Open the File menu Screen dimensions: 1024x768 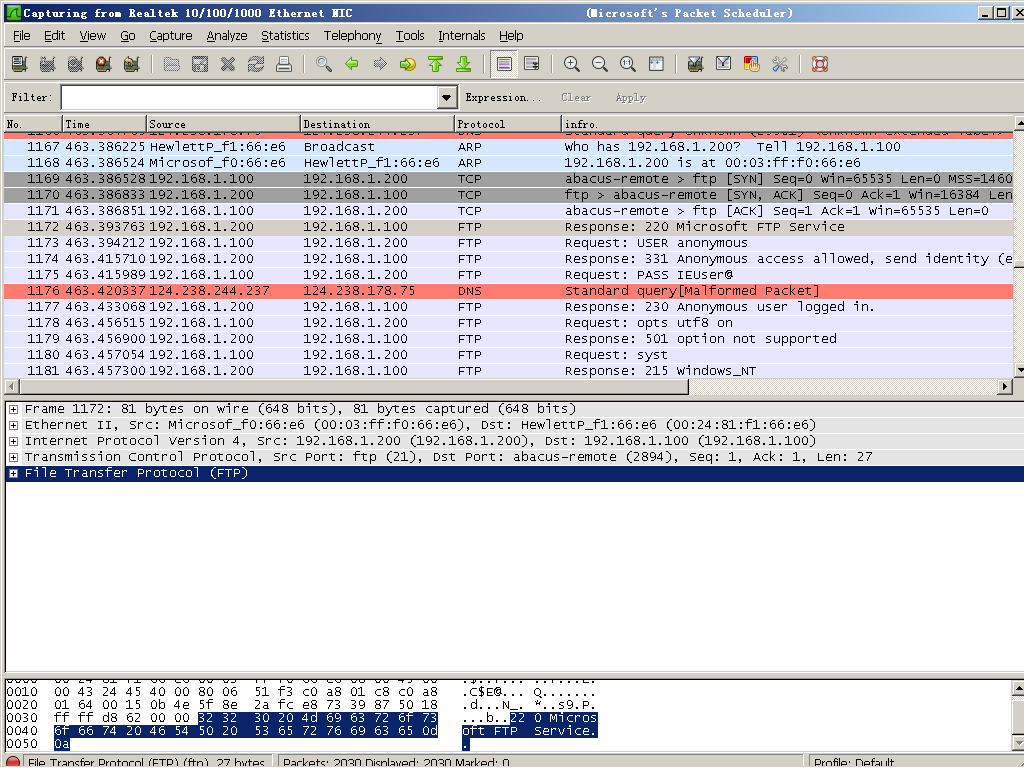tap(22, 36)
